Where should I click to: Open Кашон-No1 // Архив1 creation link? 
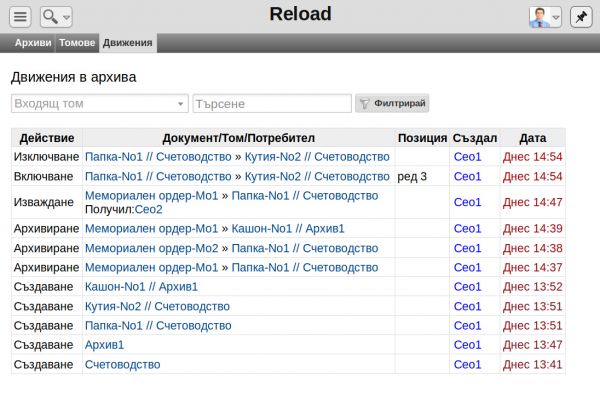pos(141,287)
